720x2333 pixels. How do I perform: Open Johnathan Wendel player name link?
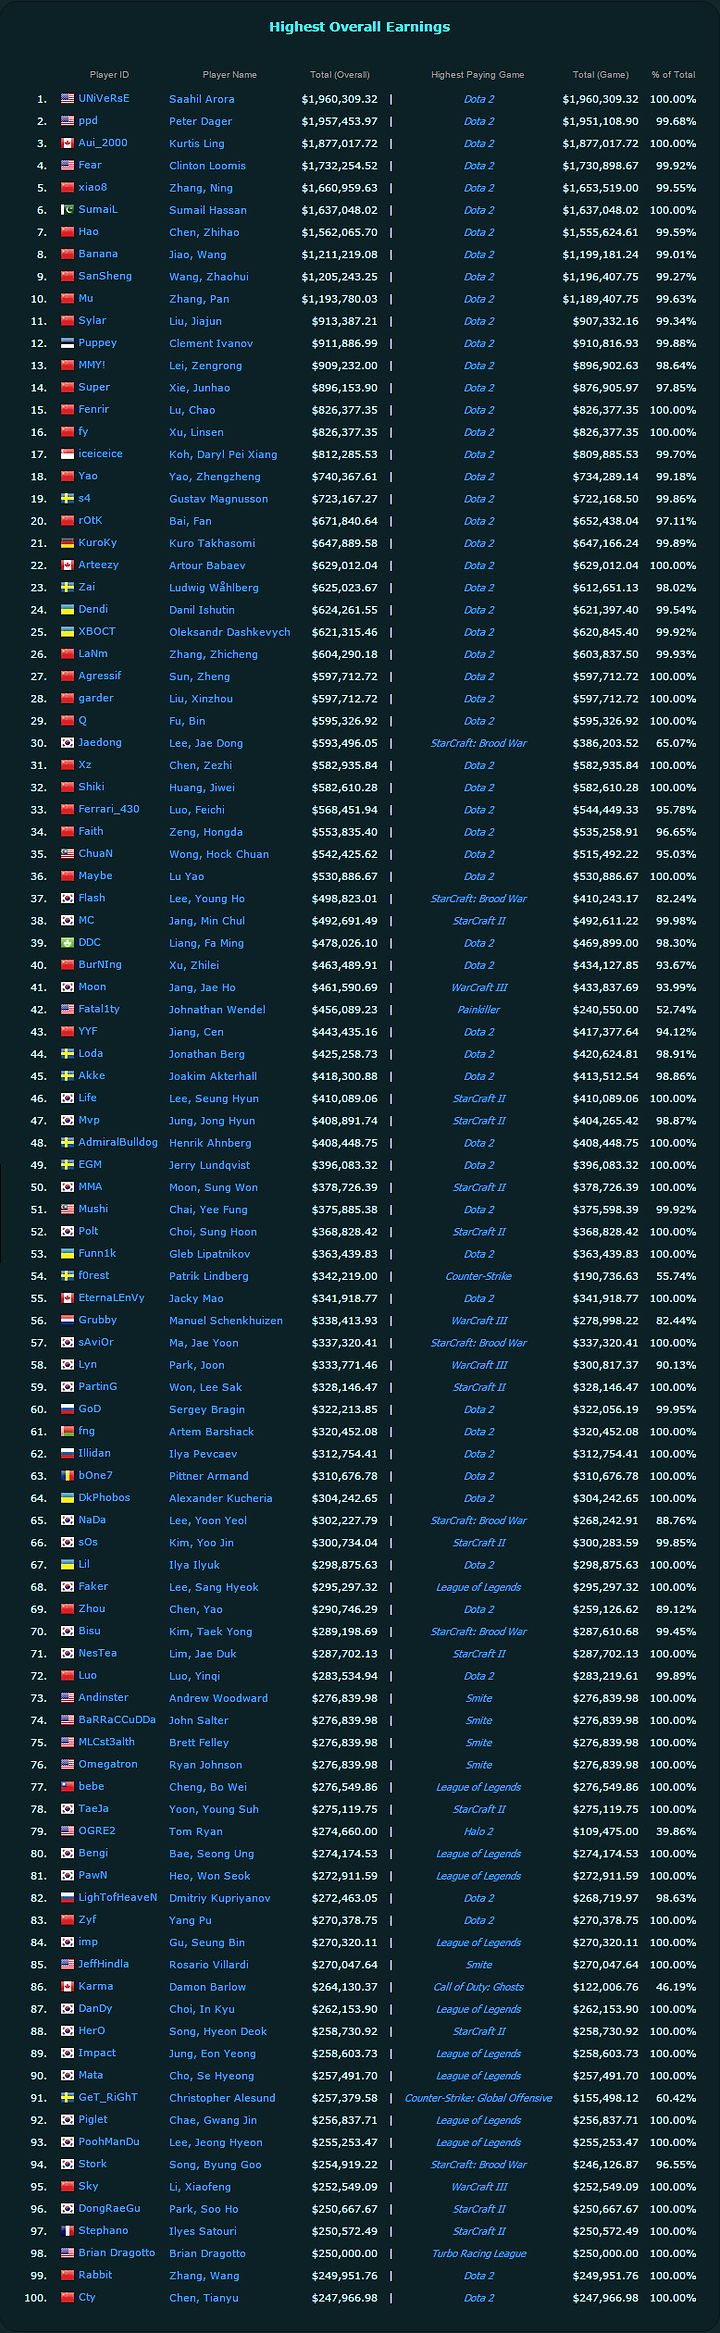click(217, 1010)
